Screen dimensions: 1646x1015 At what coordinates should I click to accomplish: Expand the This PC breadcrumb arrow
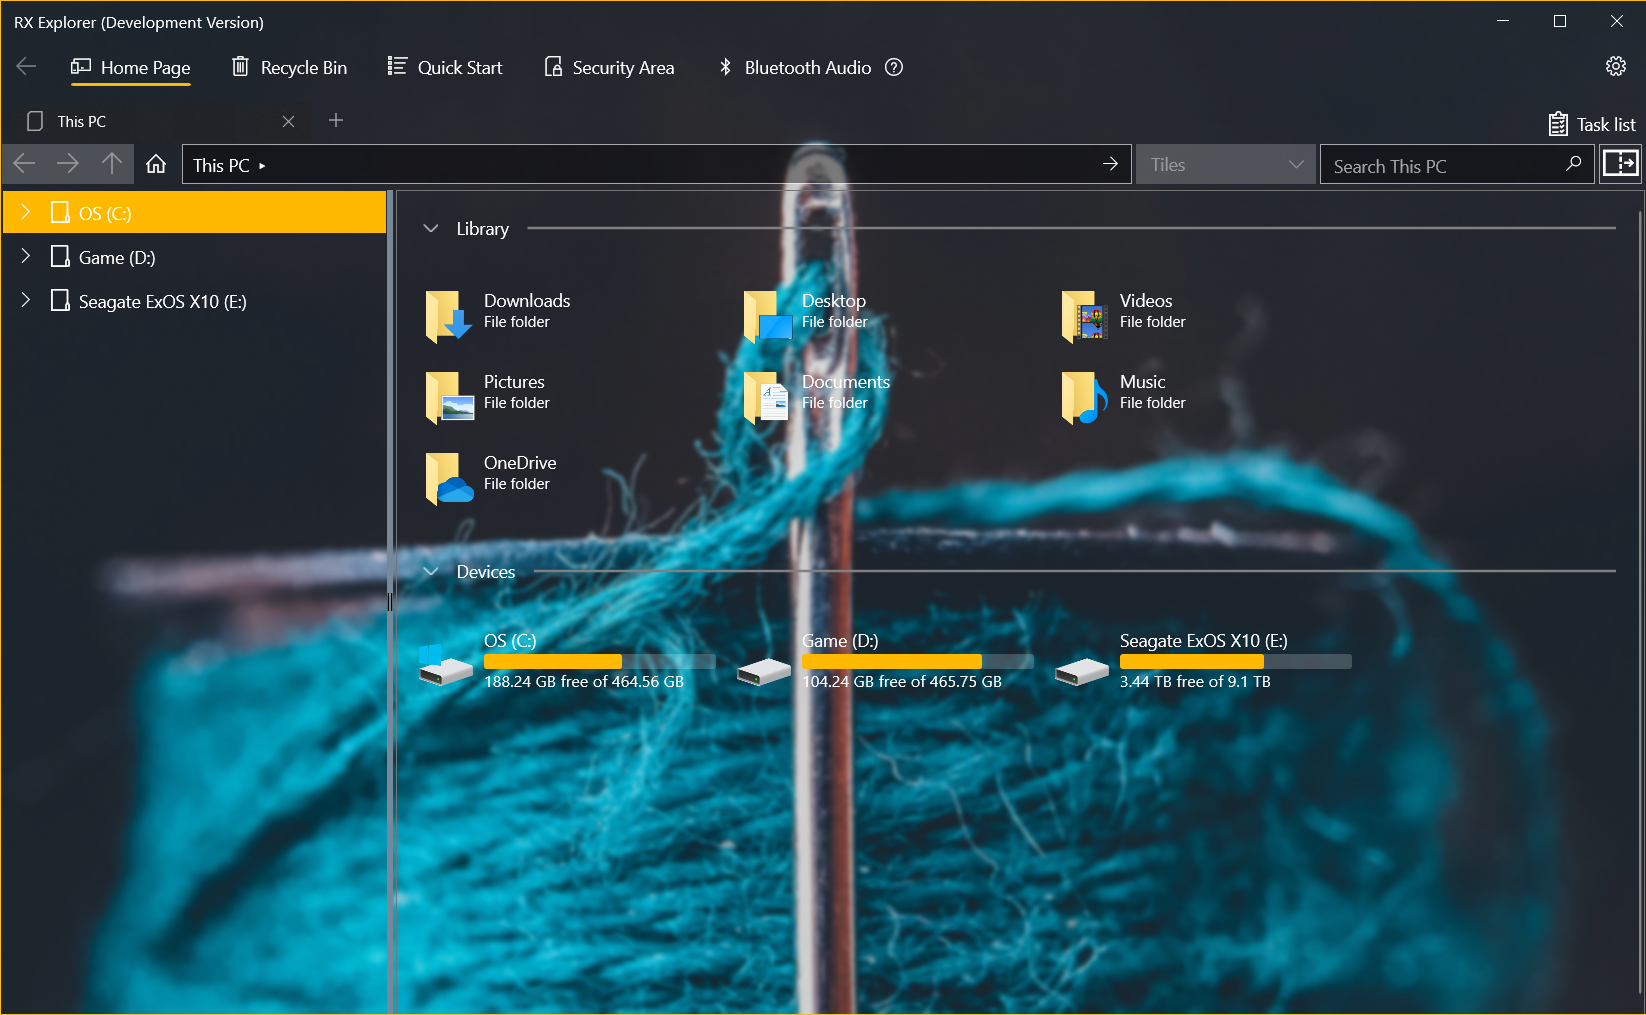[262, 166]
